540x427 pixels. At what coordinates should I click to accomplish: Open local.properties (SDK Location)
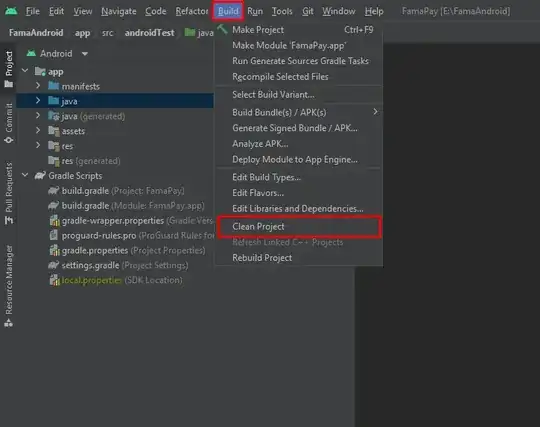(115, 280)
